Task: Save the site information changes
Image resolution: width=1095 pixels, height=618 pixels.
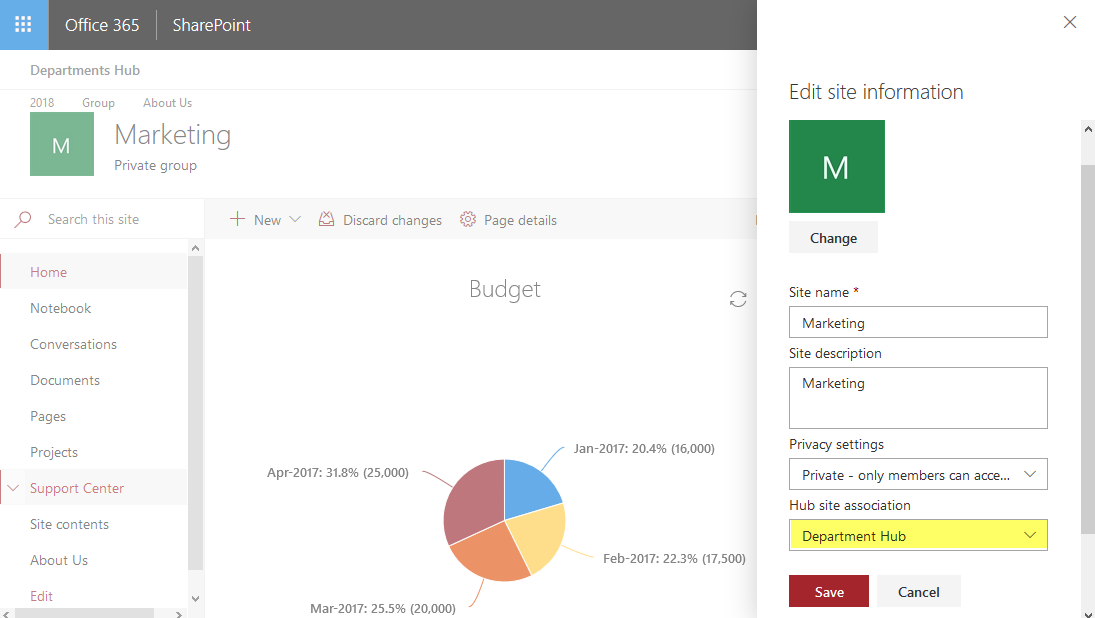Action: 828,591
